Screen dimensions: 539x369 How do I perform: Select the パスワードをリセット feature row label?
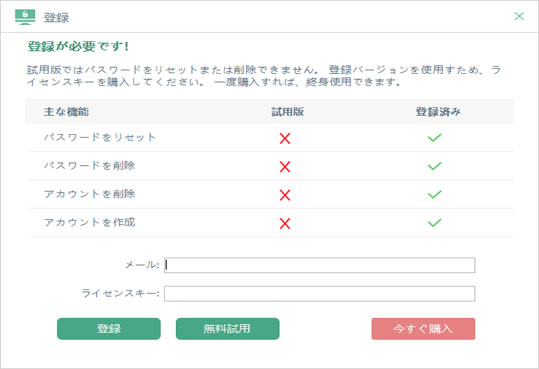[x=100, y=137]
